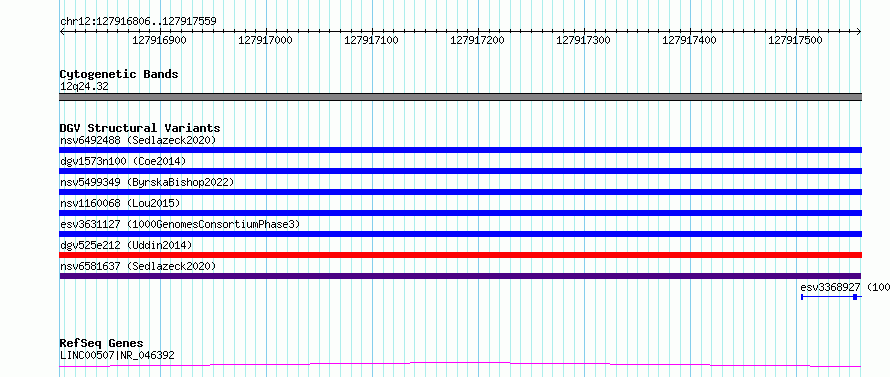Click ruler position 127917000
This screenshot has height=377, width=890.
[266, 40]
